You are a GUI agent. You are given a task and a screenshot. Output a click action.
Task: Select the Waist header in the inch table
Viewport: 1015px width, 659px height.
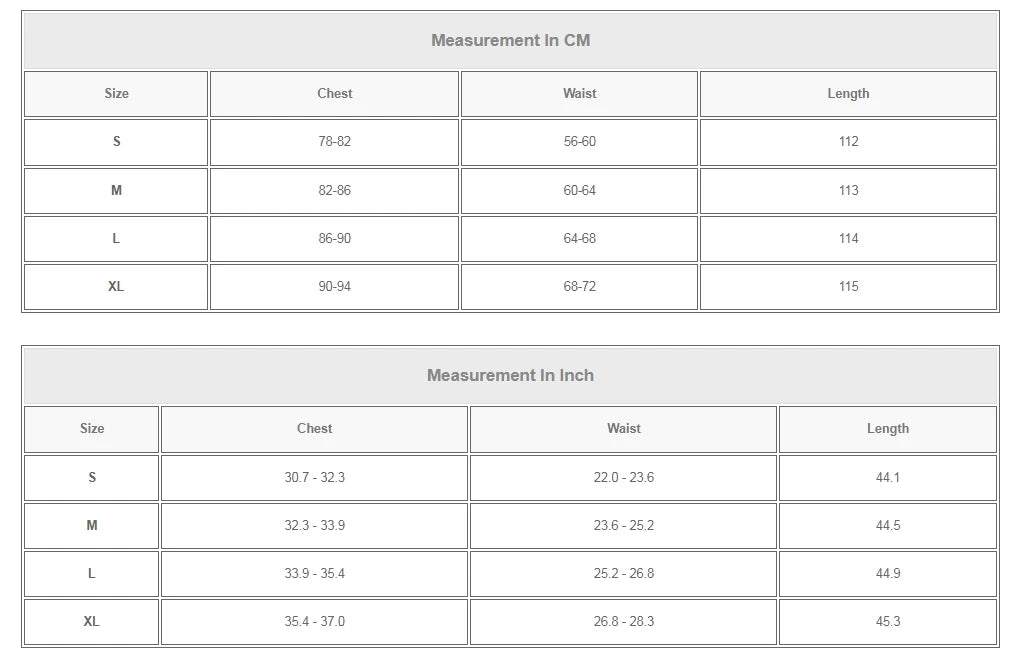point(623,429)
